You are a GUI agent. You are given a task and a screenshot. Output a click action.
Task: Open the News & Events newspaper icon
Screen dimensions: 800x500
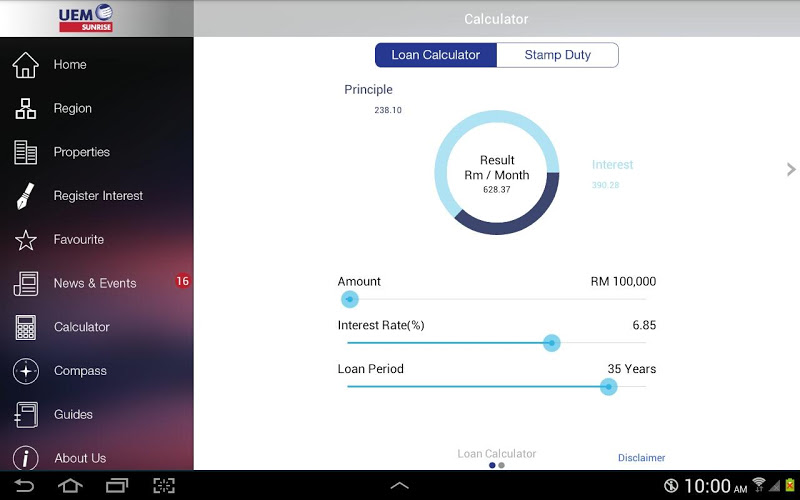26,284
